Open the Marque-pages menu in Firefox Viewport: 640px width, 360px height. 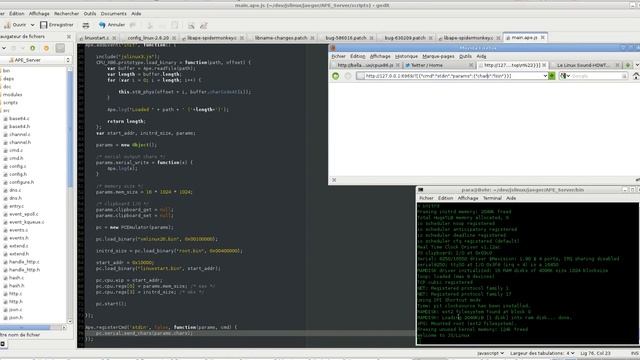[x=438, y=56]
